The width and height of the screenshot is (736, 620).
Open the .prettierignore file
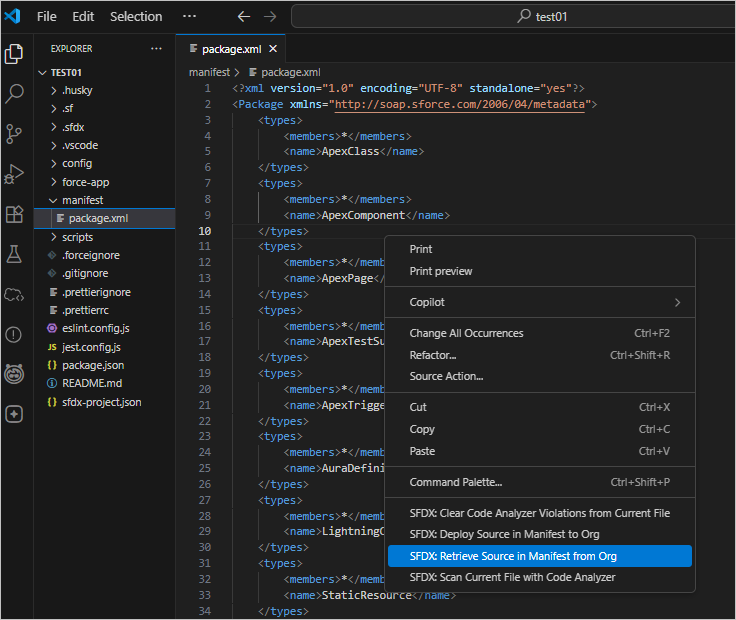pos(104,292)
